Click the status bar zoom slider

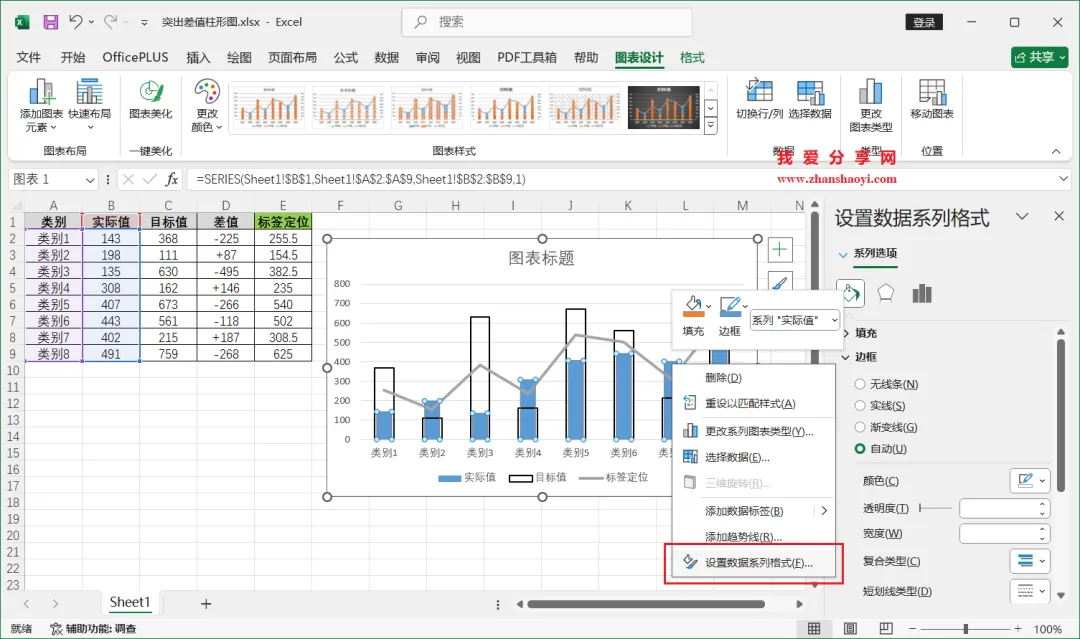[x=966, y=629]
